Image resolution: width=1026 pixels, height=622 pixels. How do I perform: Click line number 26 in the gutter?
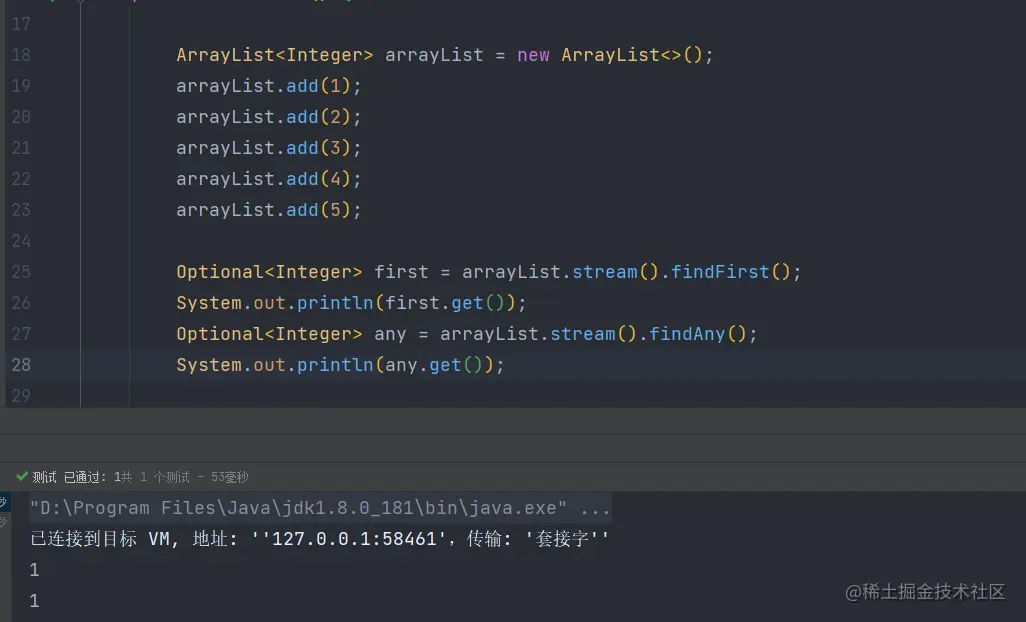click(x=21, y=303)
